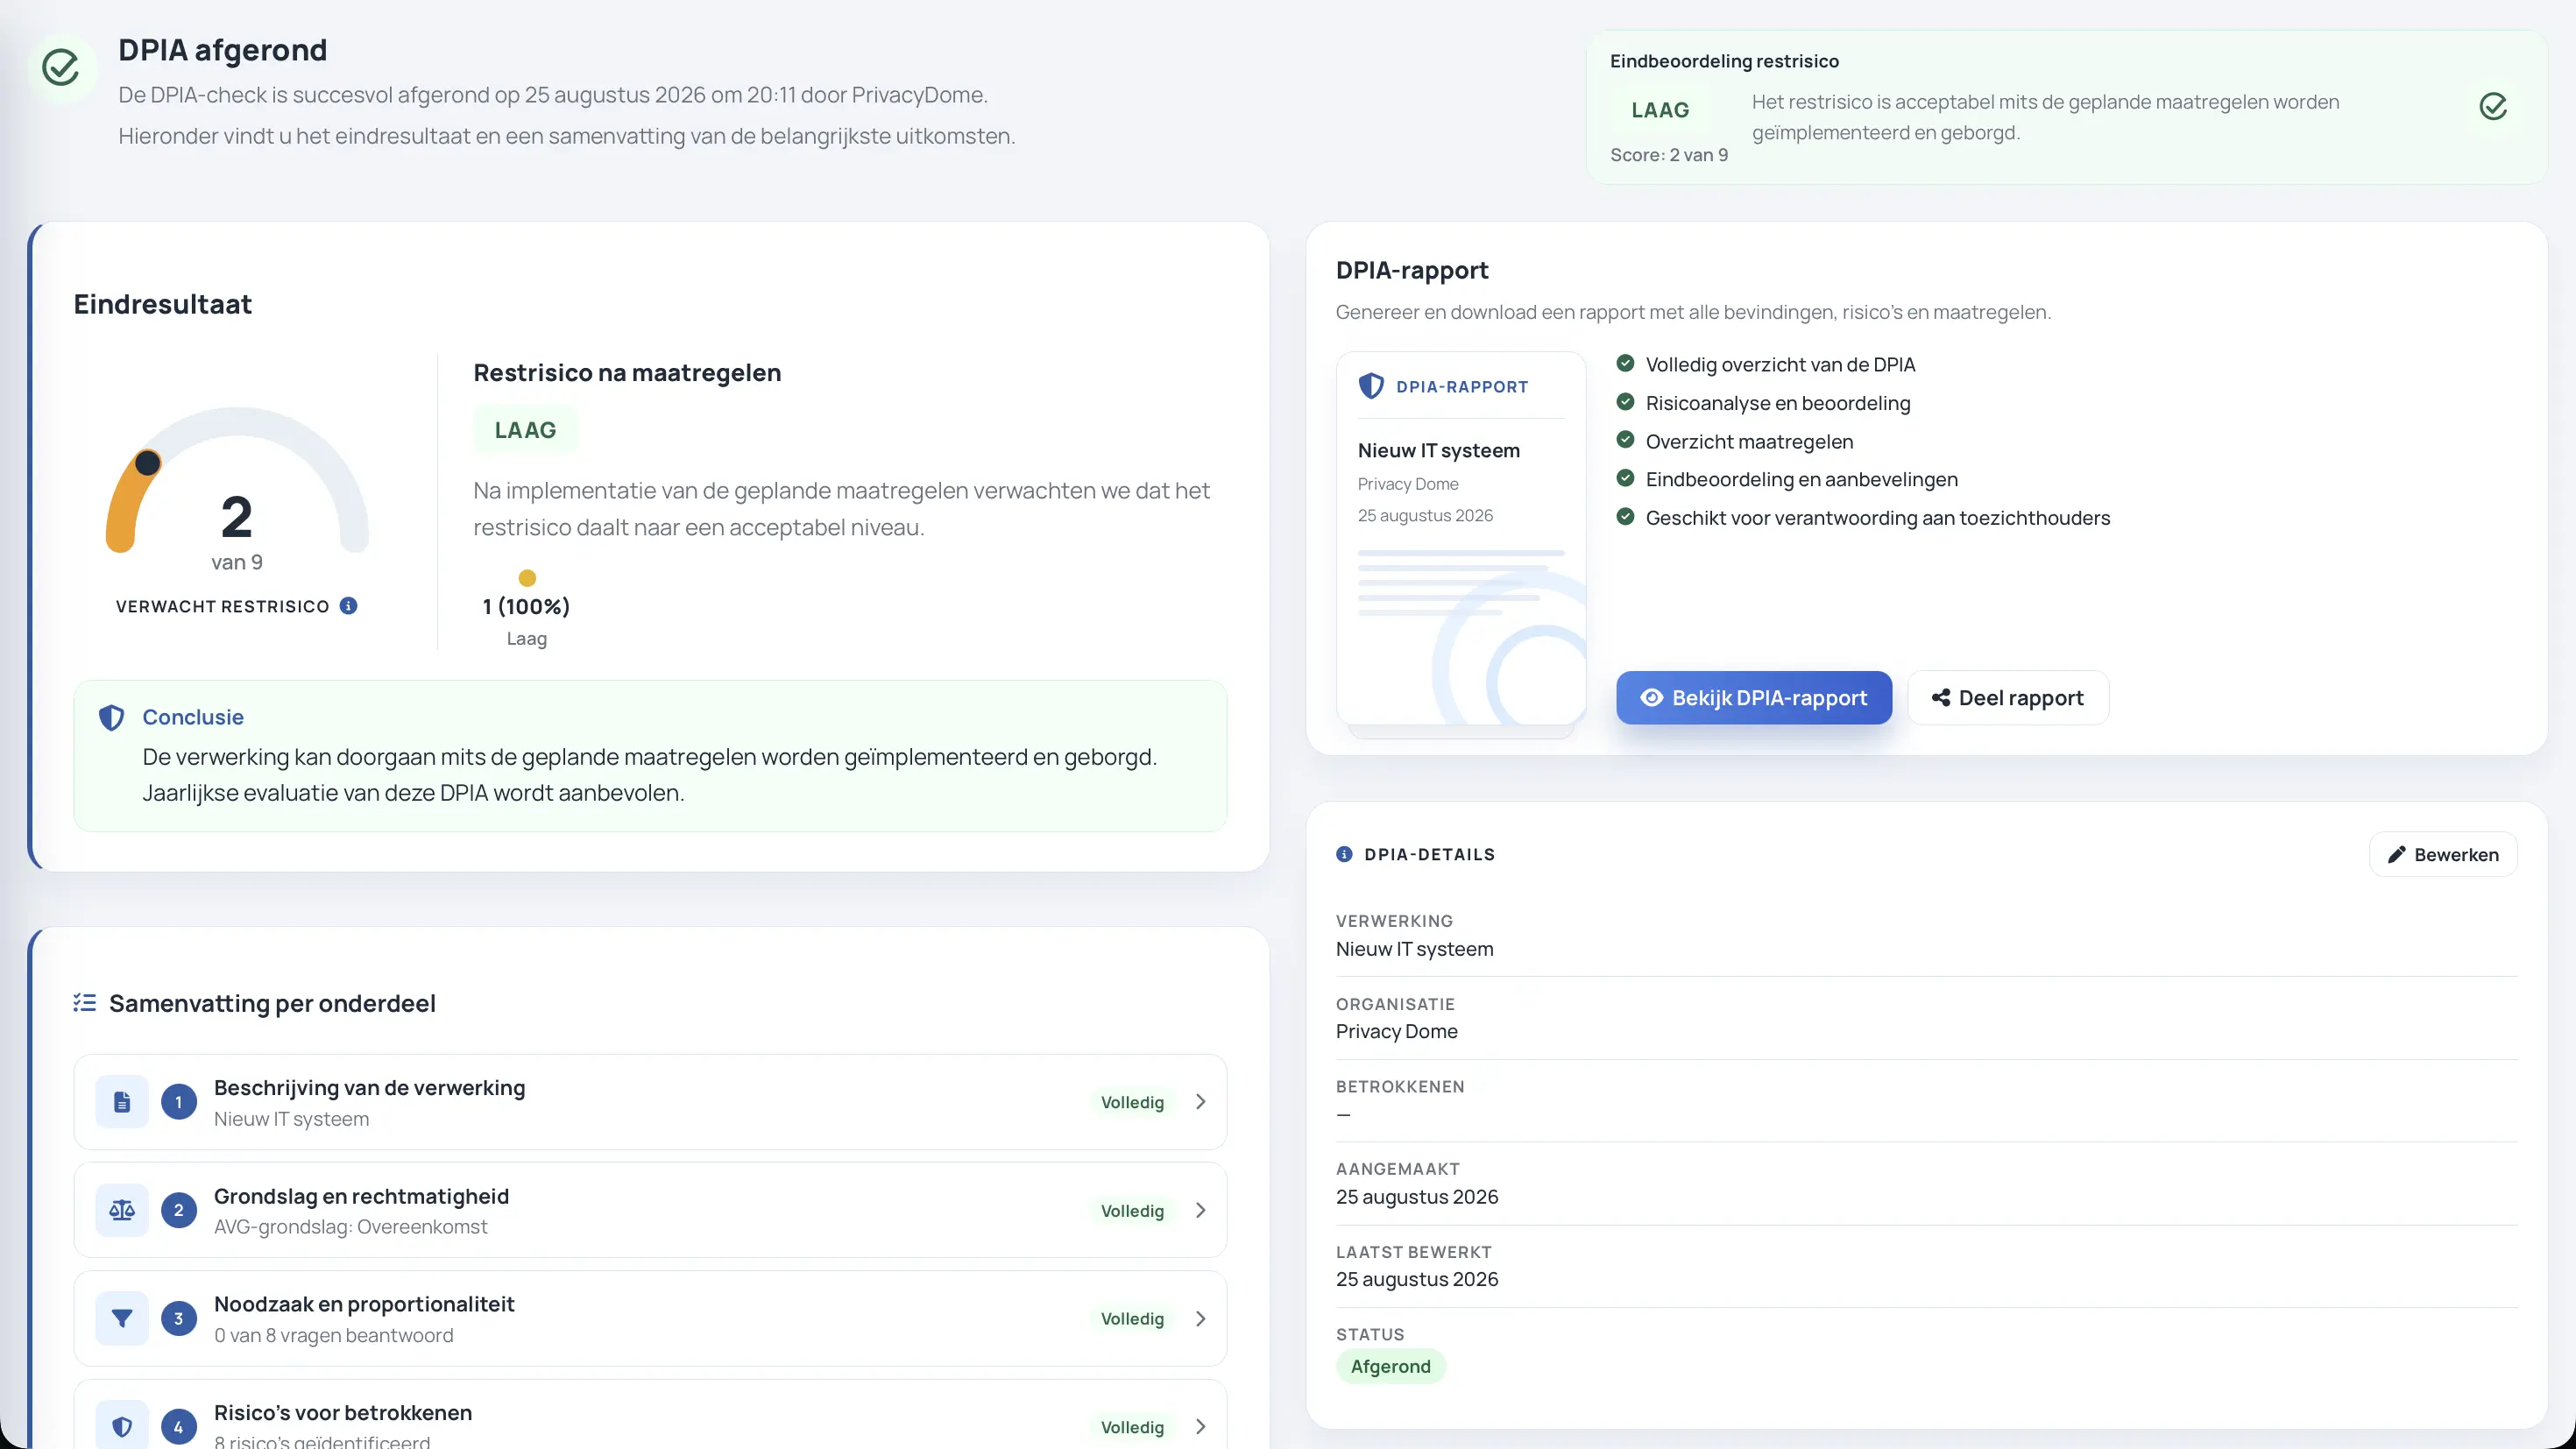2576x1449 pixels.
Task: Click the green checkmark icon beside DPIA afgerond
Action: click(x=61, y=67)
